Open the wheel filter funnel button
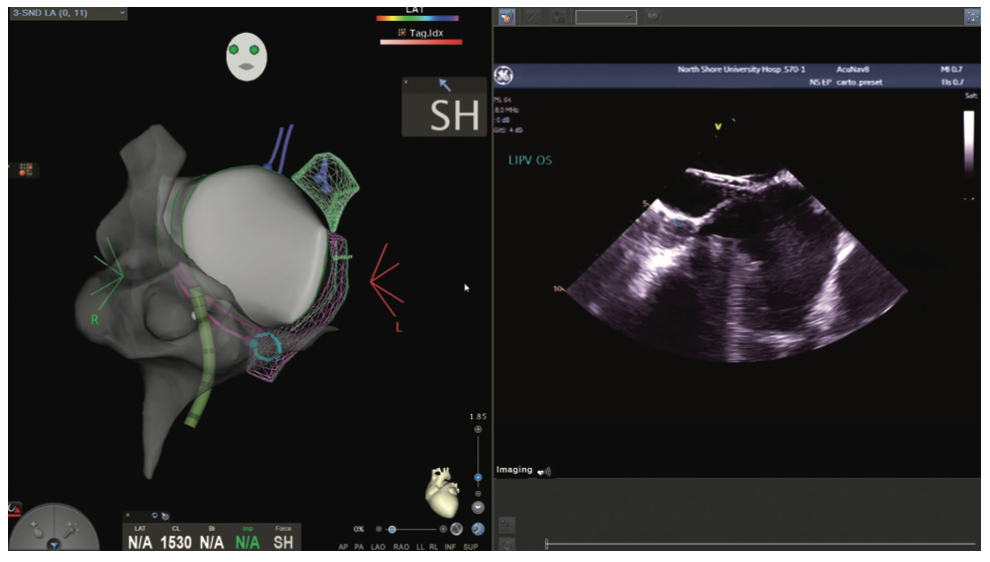Image resolution: width=990 pixels, height=562 pixels. (x=54, y=544)
